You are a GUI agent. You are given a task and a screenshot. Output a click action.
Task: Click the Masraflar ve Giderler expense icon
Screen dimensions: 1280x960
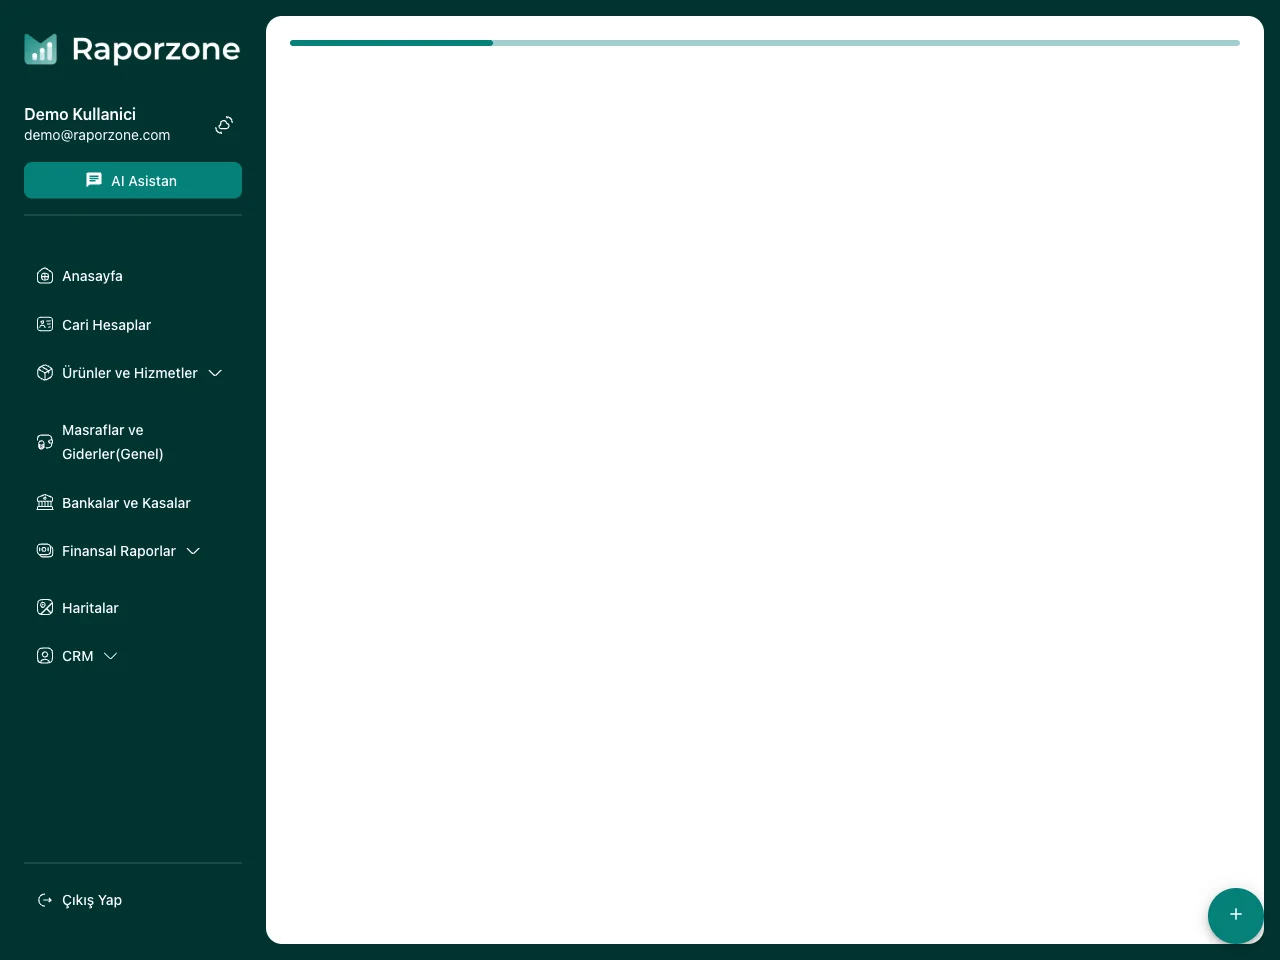[45, 441]
